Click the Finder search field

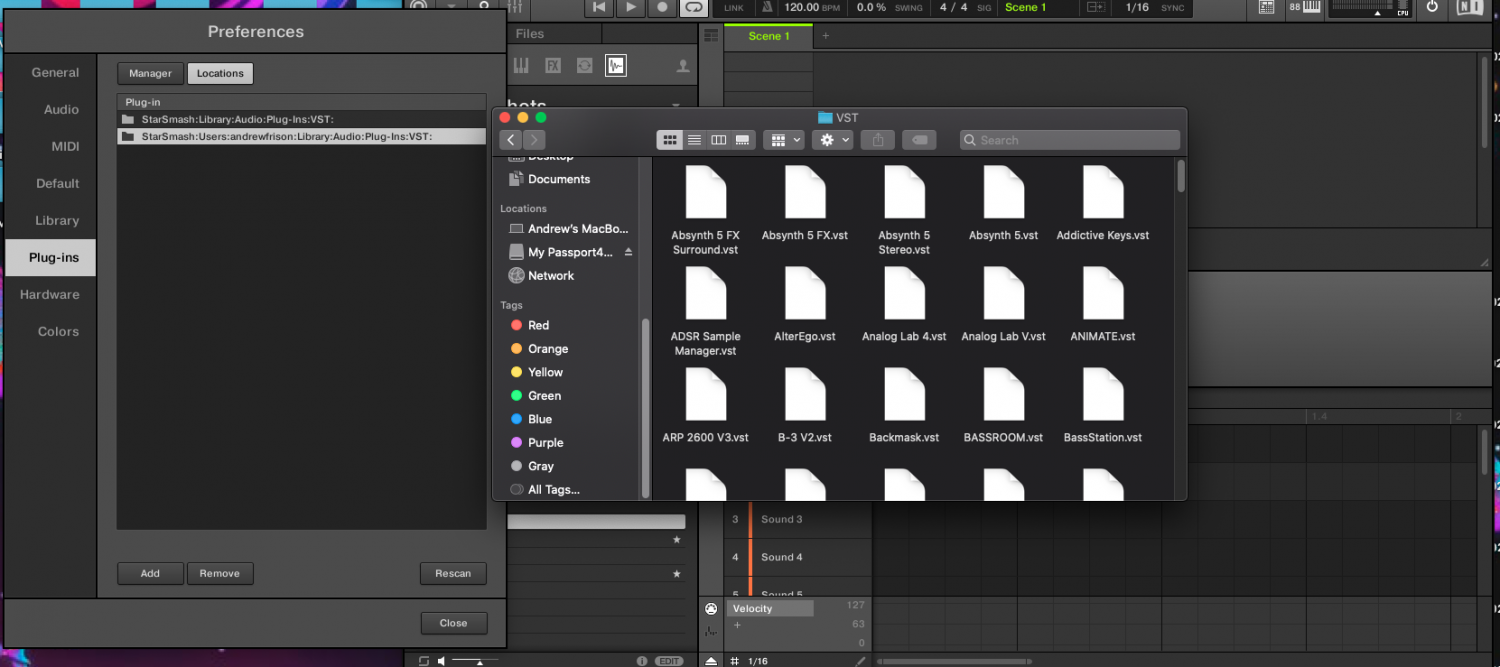coord(1070,140)
